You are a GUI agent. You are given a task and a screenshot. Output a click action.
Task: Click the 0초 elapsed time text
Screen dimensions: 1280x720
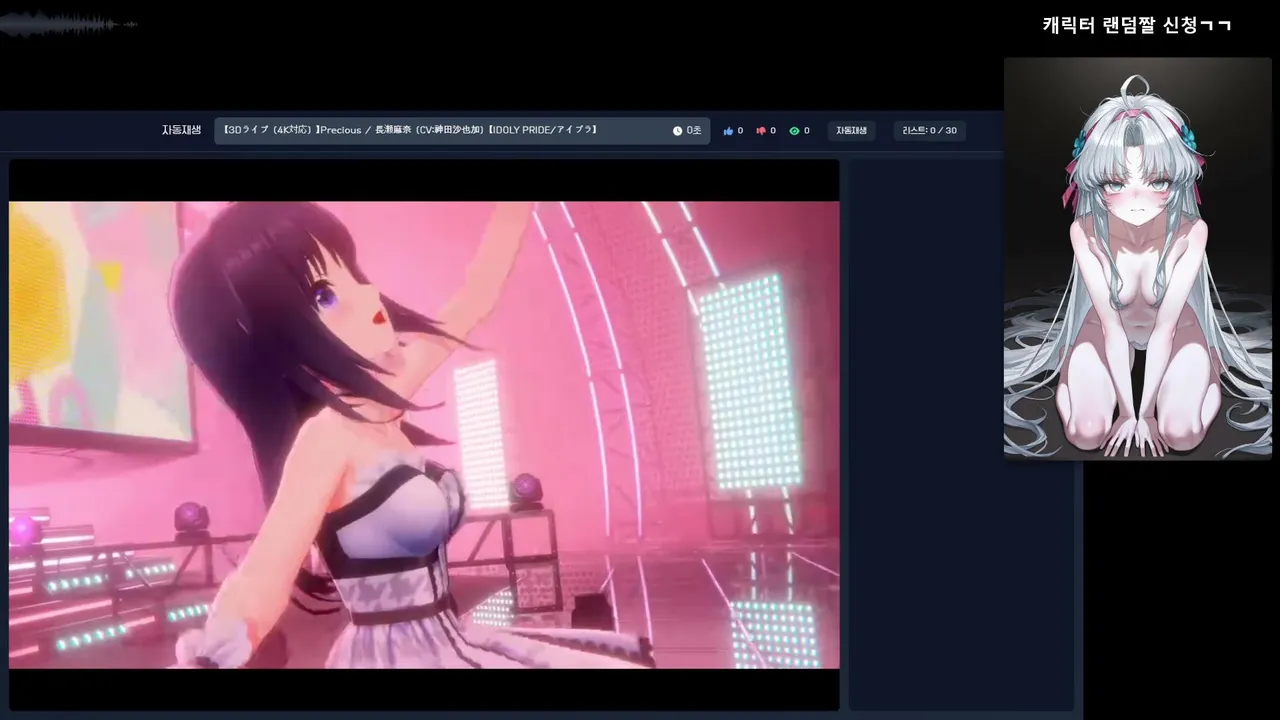(x=694, y=131)
